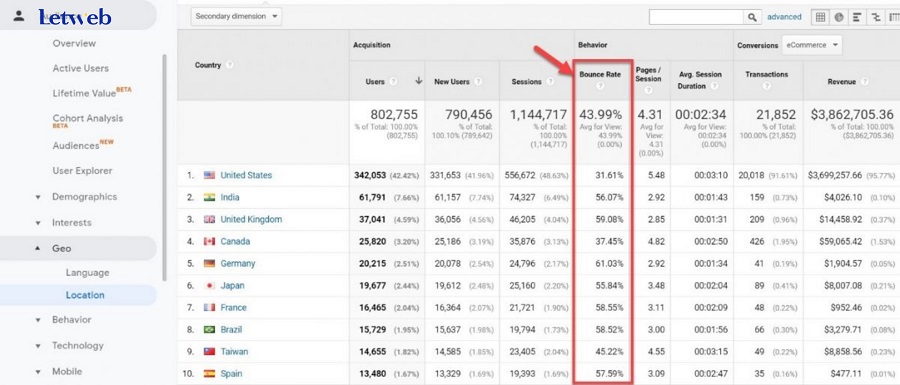The height and width of the screenshot is (385, 900).
Task: Sort by Transactions column header
Action: (766, 75)
